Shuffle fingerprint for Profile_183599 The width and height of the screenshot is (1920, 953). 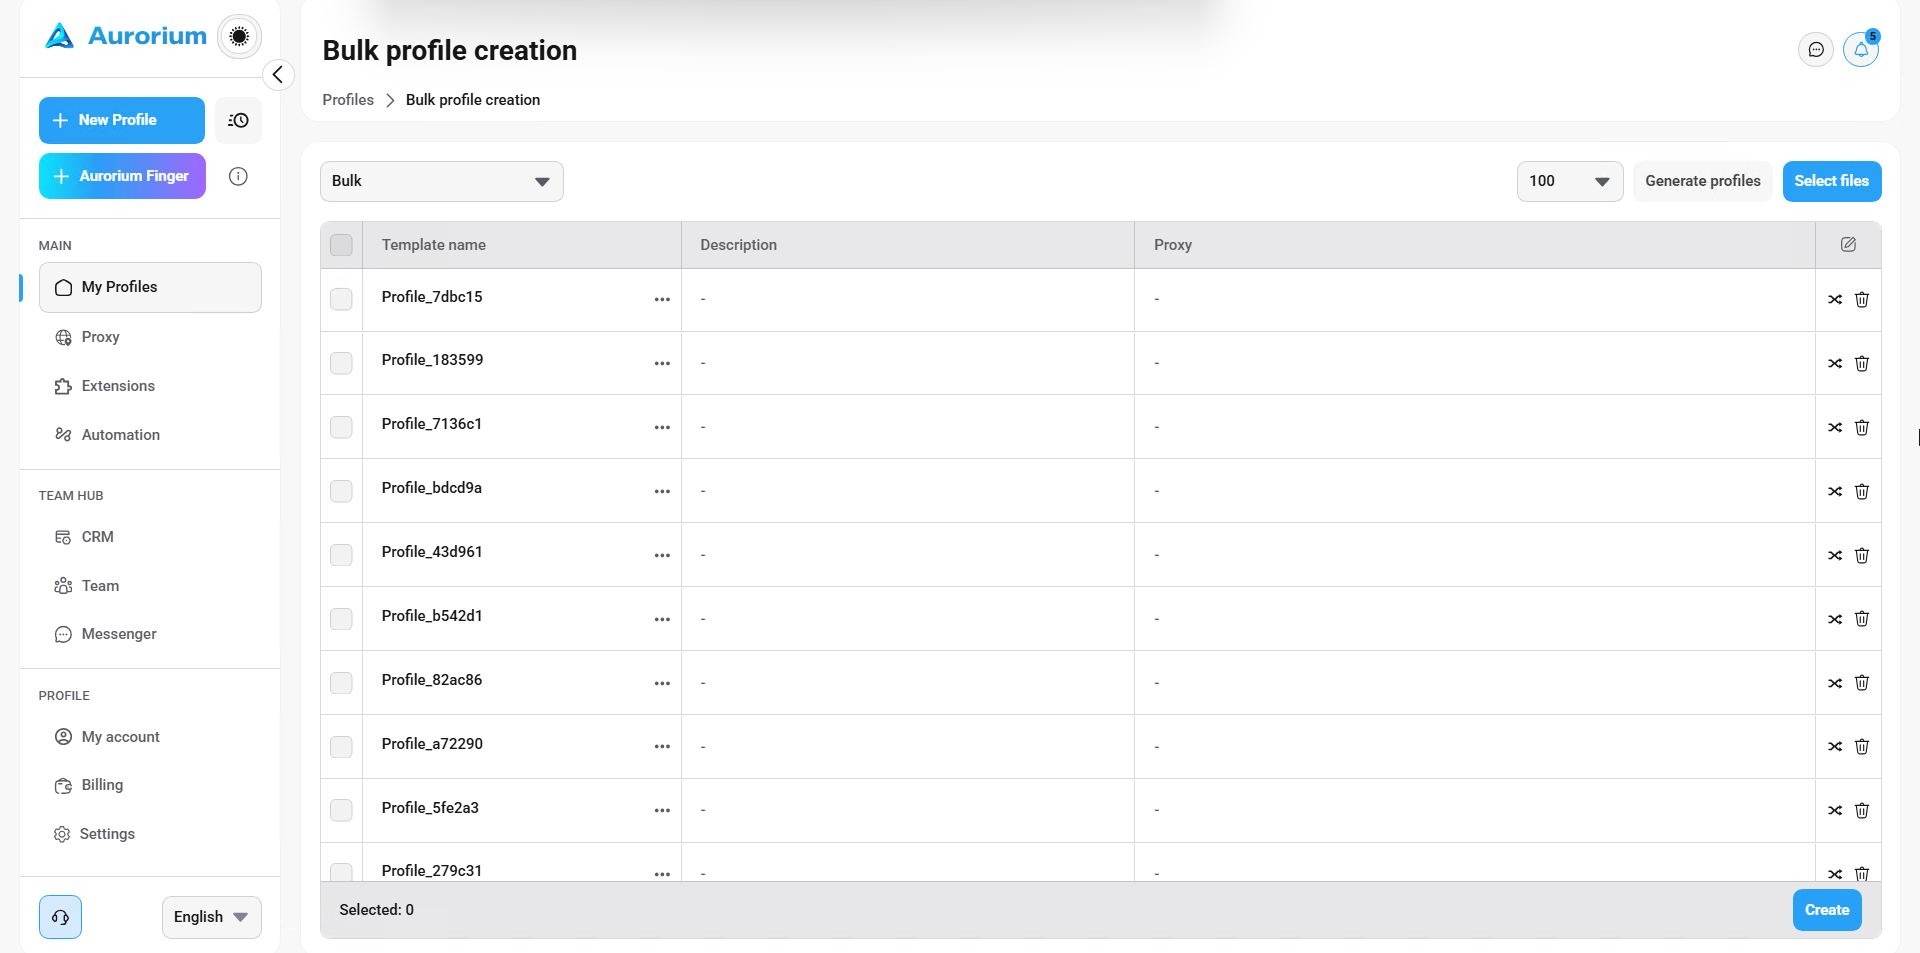point(1835,363)
